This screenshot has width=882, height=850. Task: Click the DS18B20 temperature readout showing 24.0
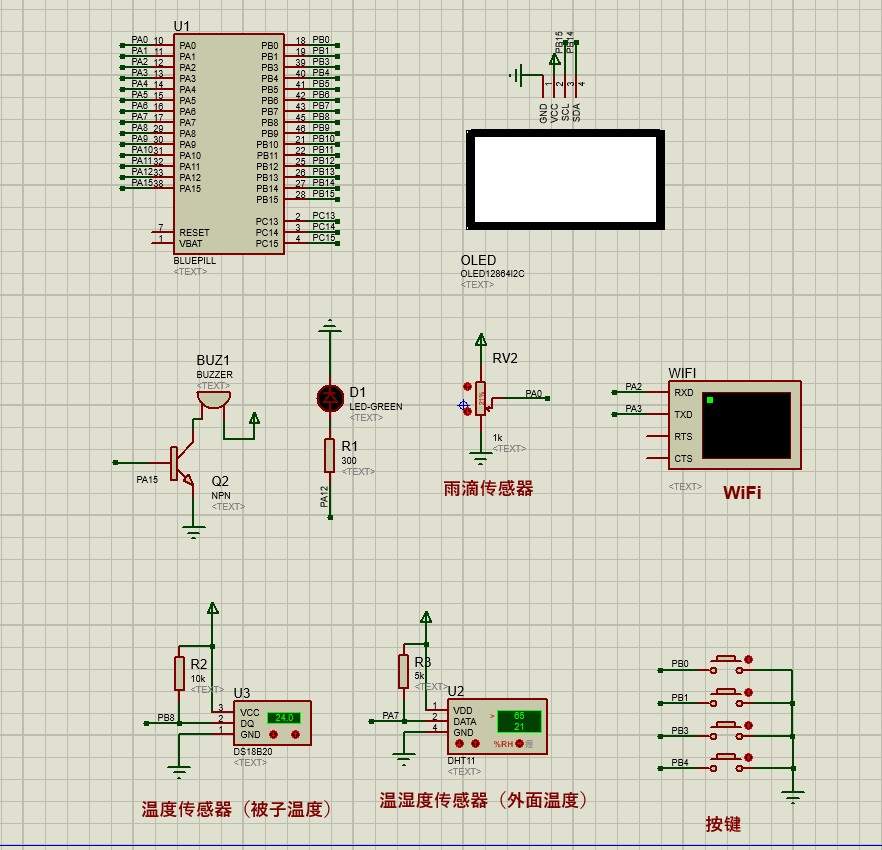284,718
